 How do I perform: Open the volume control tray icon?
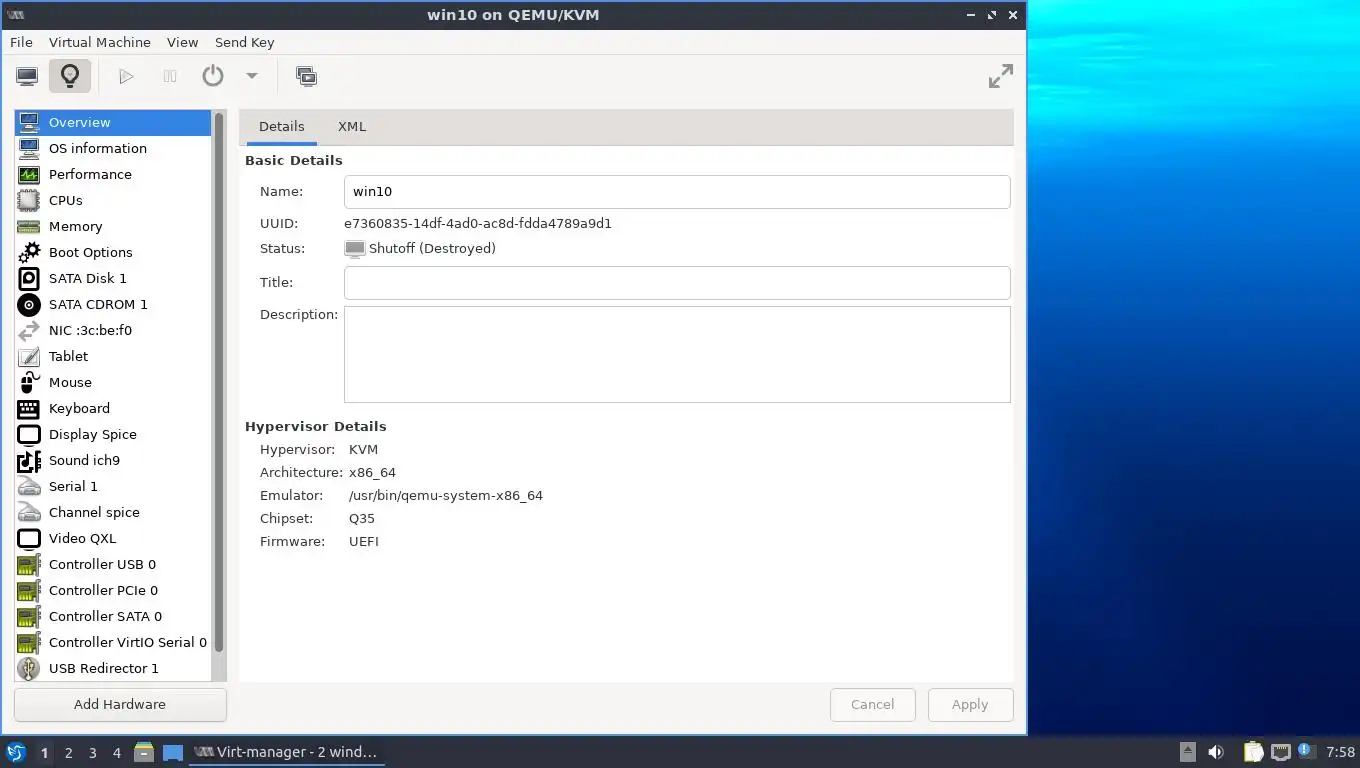1216,752
